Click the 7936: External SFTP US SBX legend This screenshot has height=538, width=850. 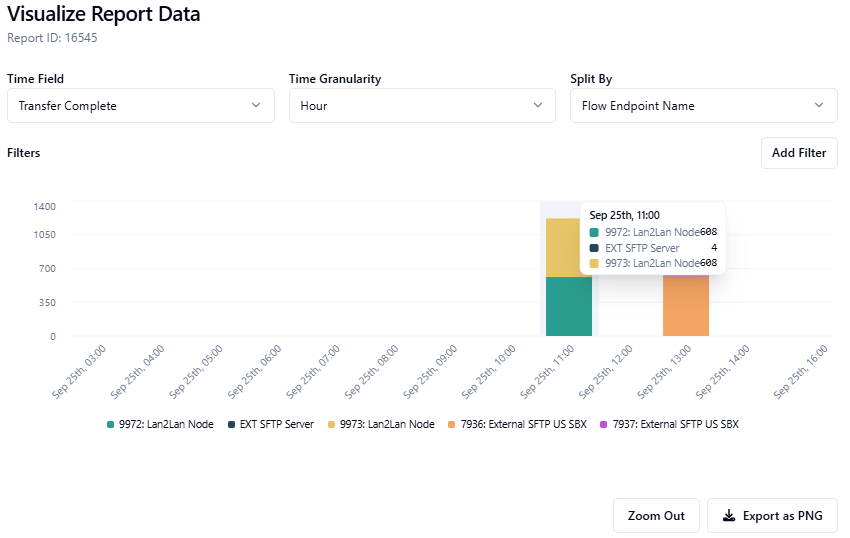517,424
